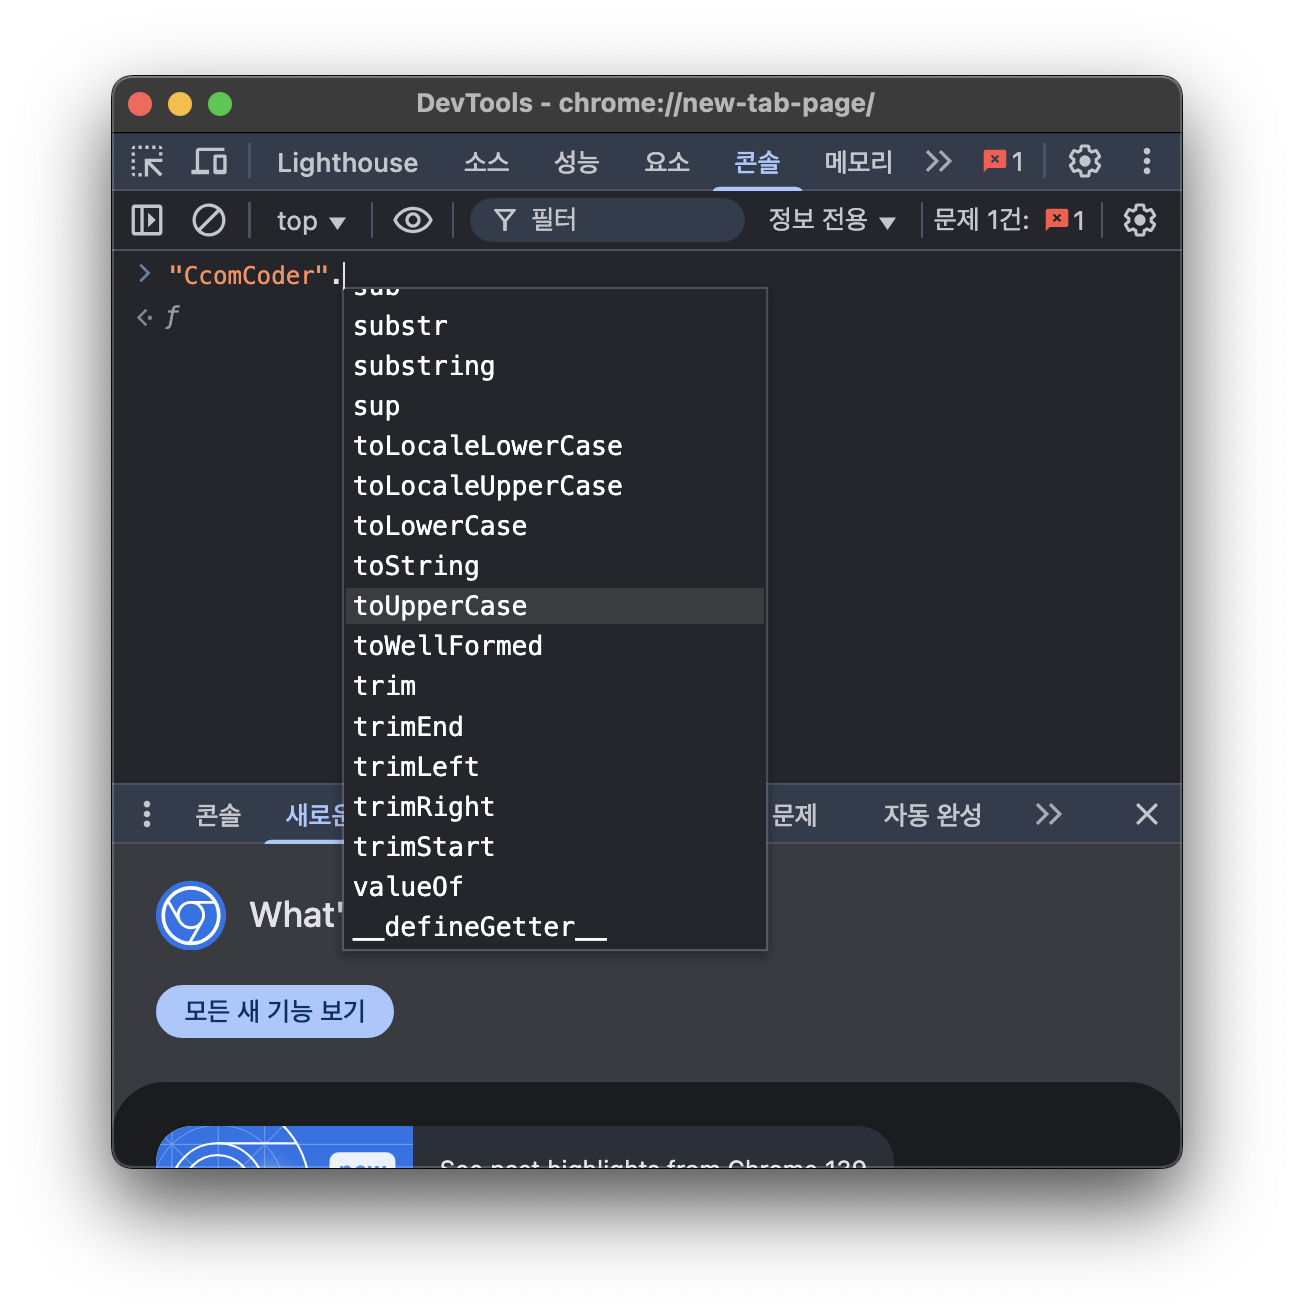Open the 자동 완성 drawer tab
The height and width of the screenshot is (1316, 1294).
point(932,815)
